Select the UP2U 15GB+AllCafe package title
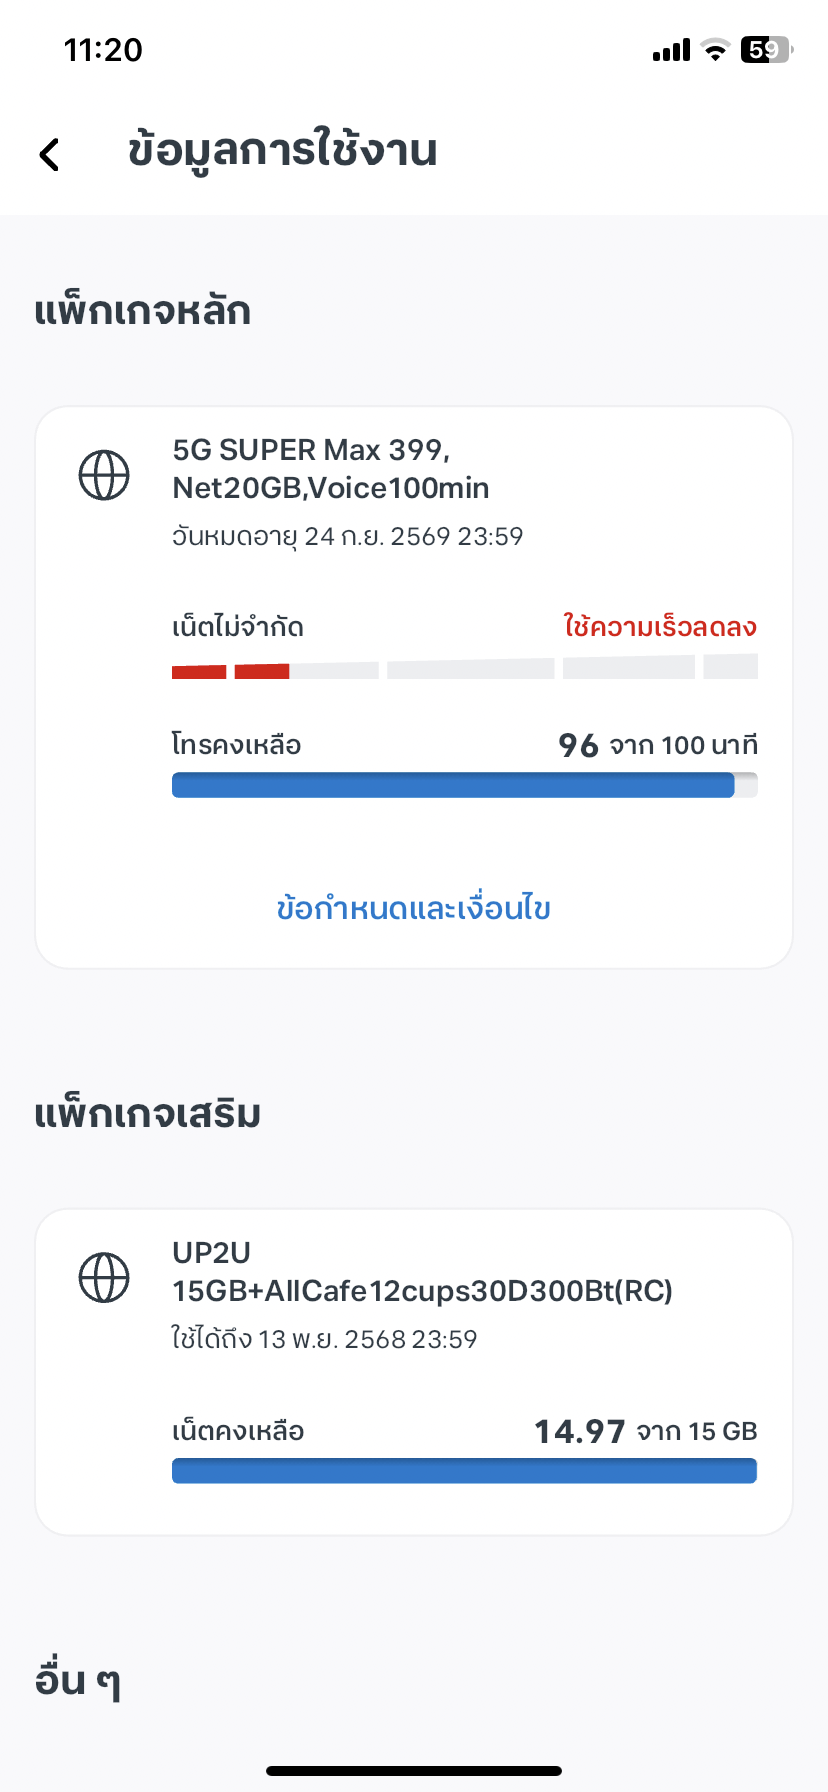 tap(422, 1272)
